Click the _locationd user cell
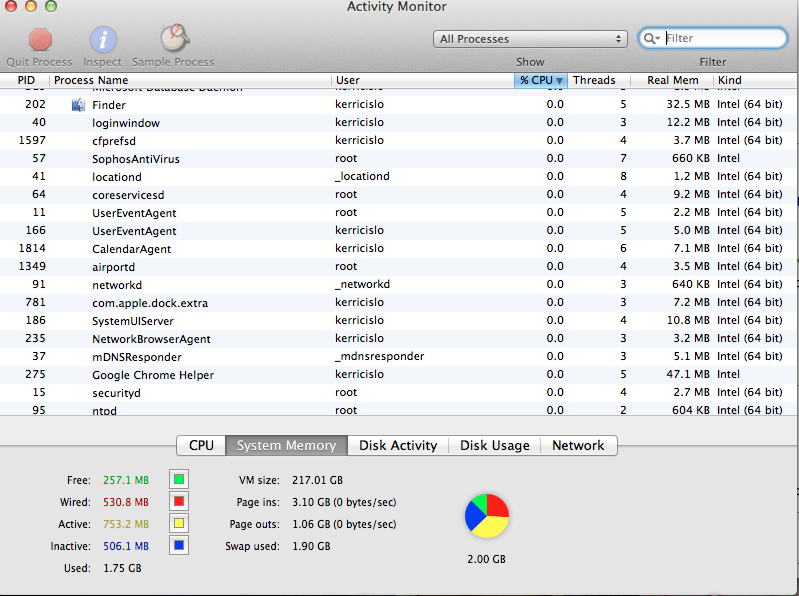799x596 pixels. pos(362,176)
